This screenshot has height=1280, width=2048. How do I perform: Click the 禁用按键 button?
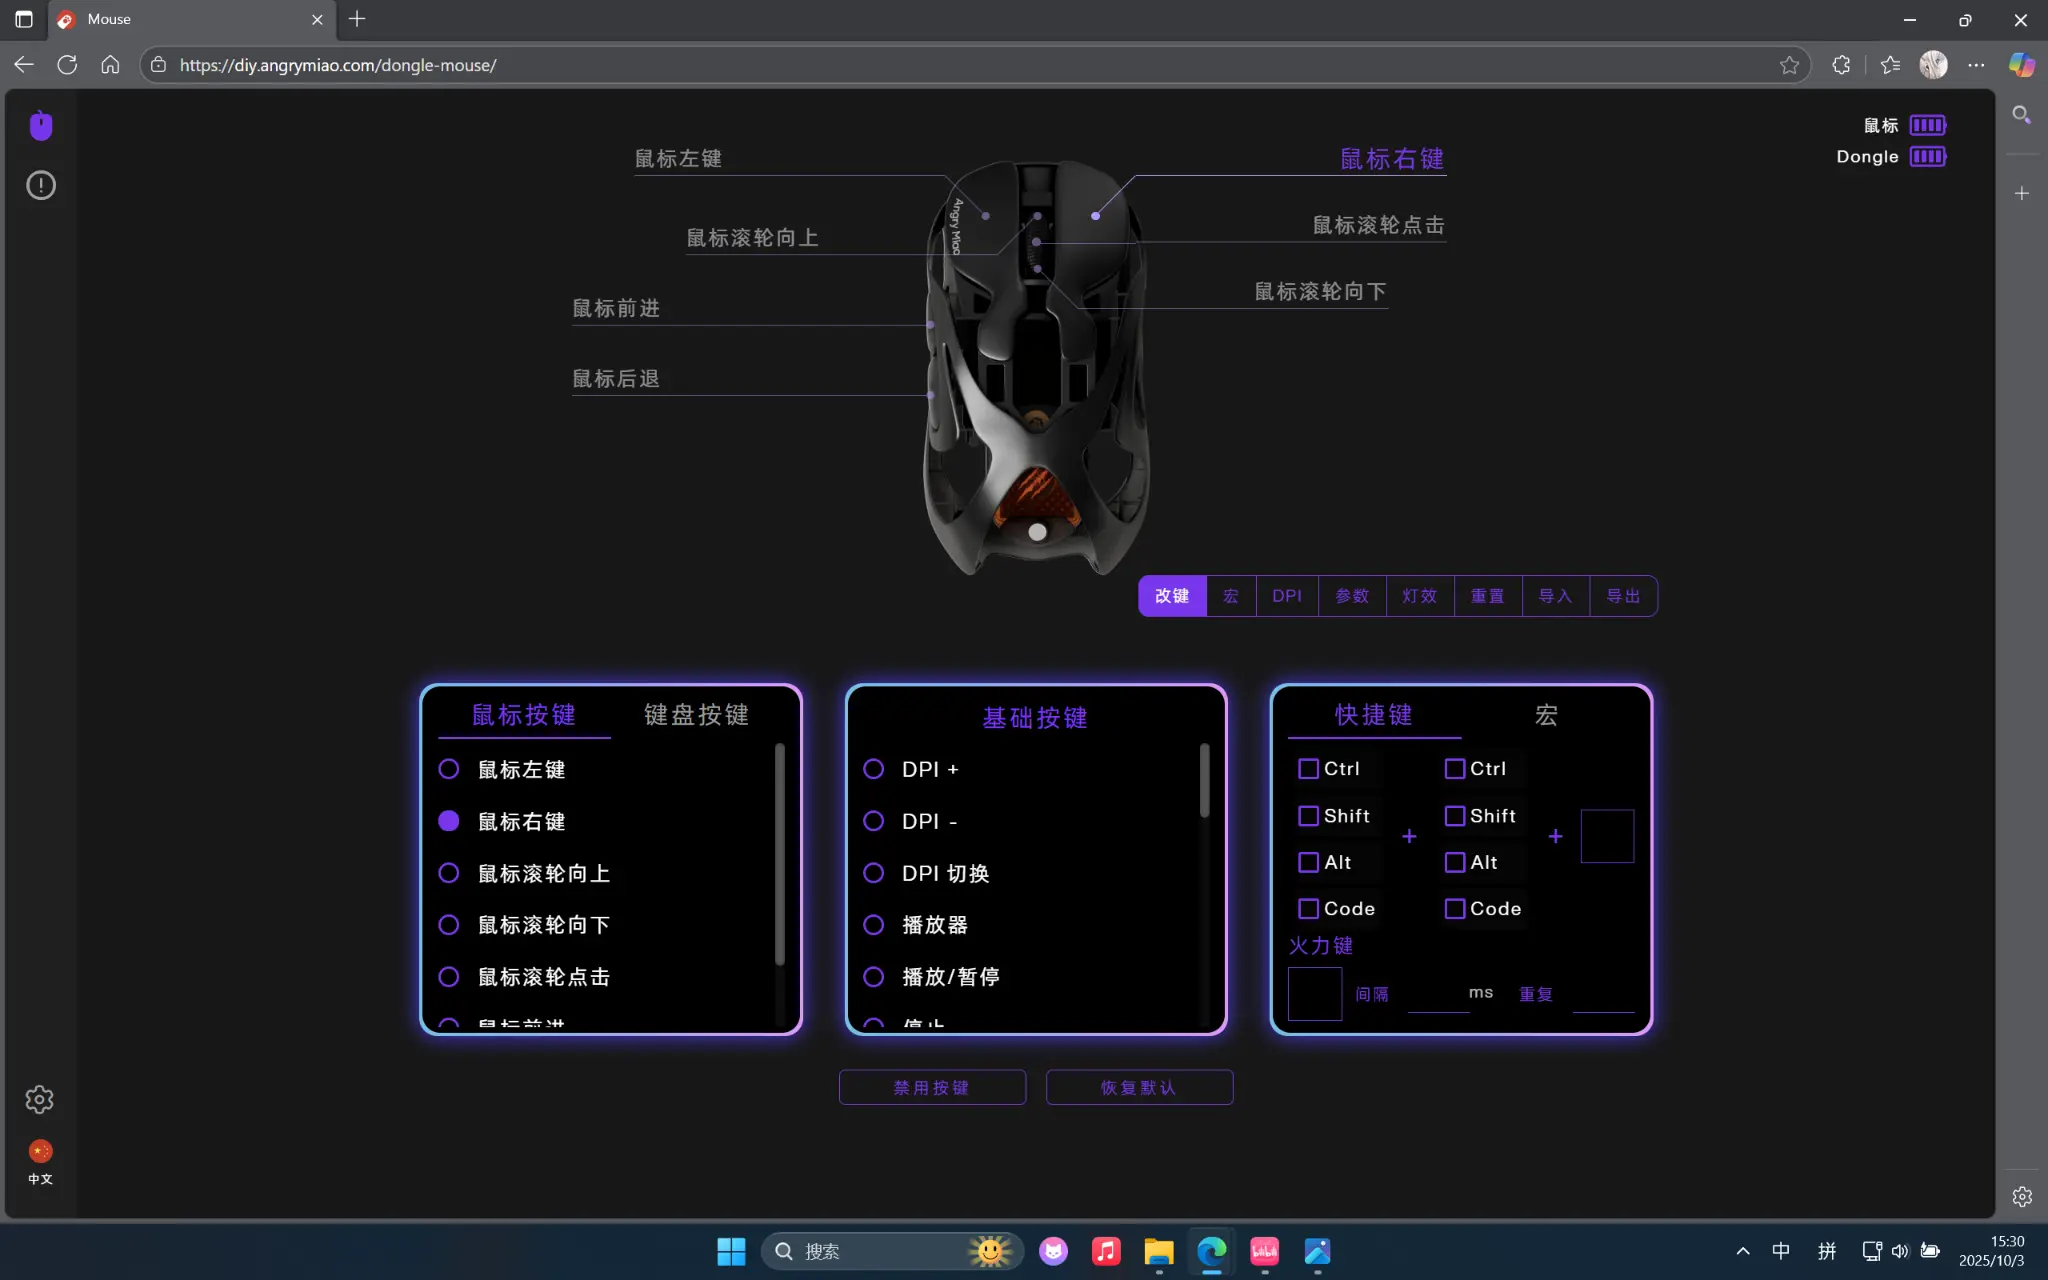[x=931, y=1087]
